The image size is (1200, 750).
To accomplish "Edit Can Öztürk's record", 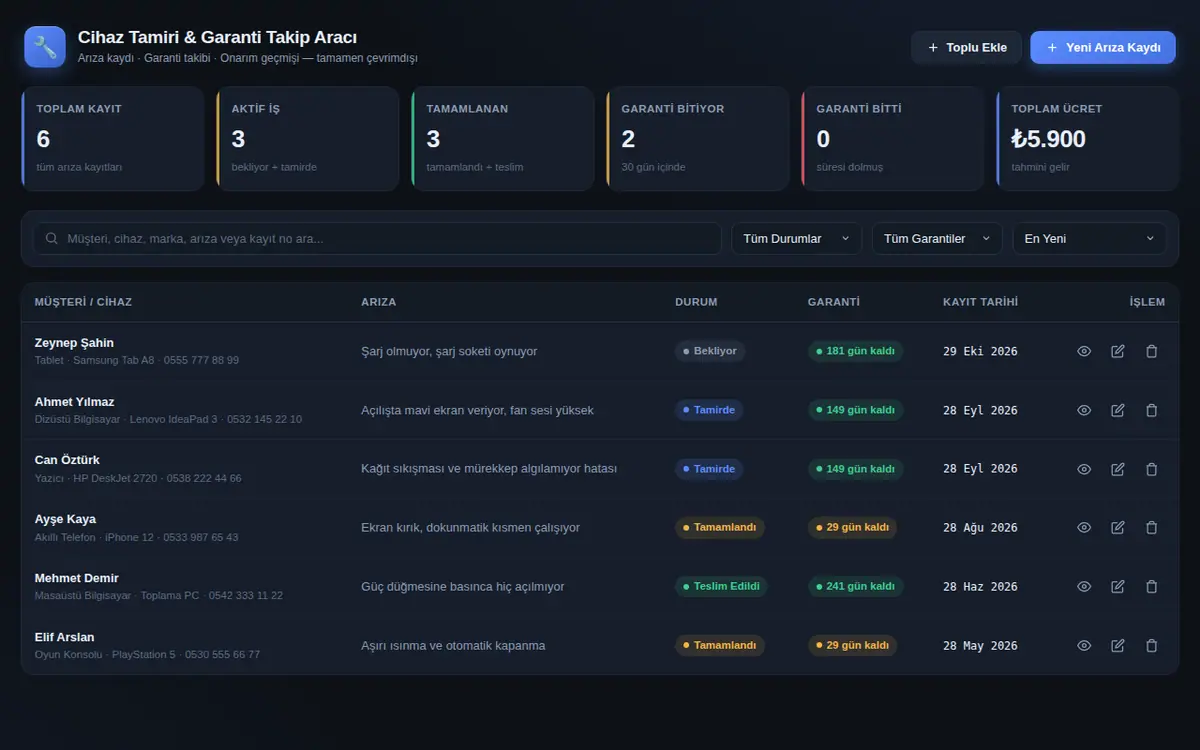I will (1118, 469).
